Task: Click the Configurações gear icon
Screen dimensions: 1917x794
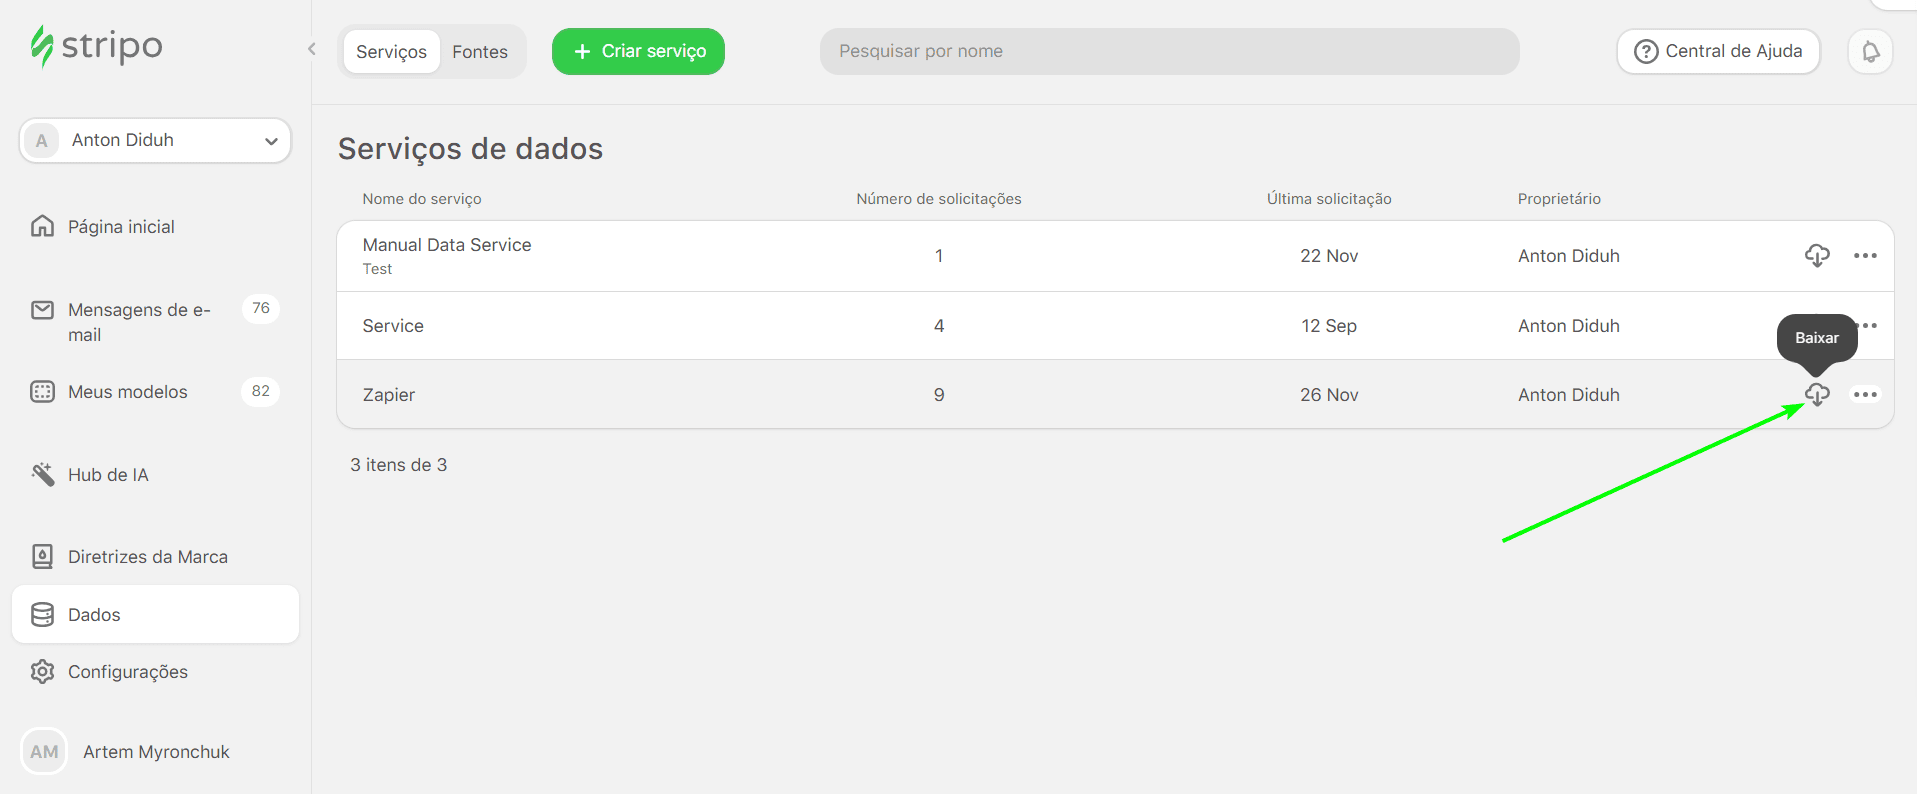Action: click(x=42, y=671)
